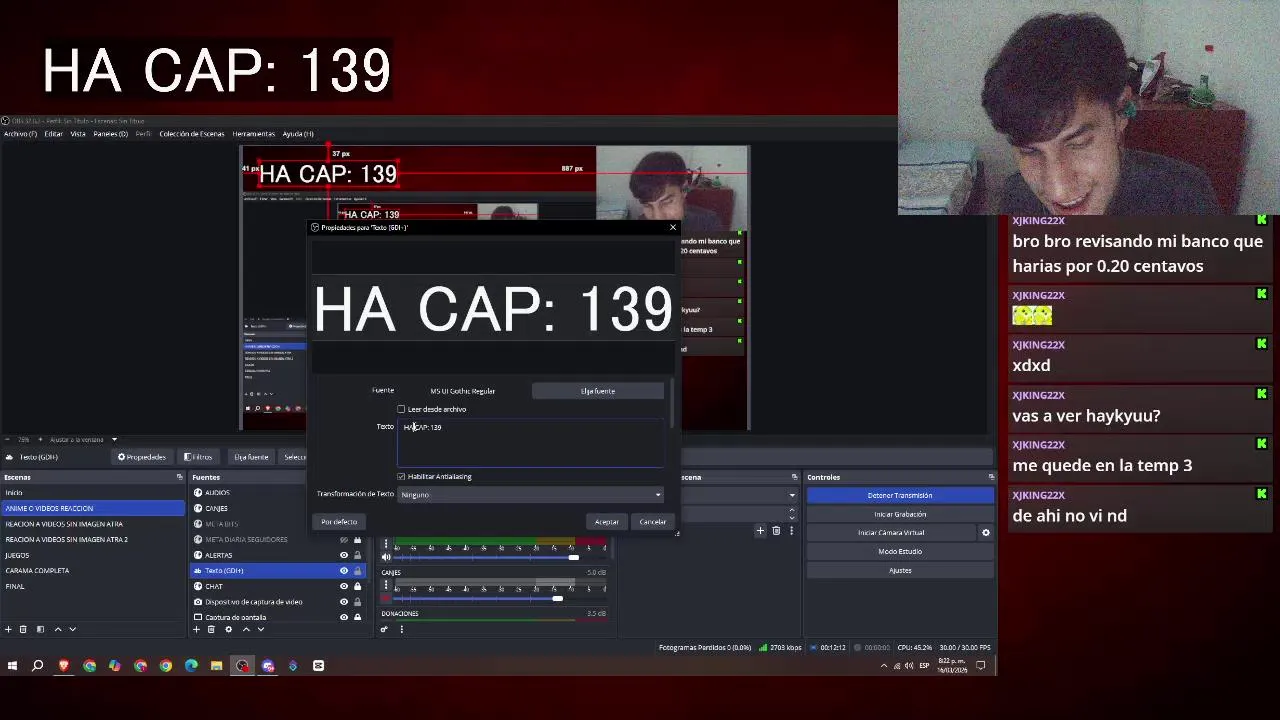Click 'Modo Estudio' button
Screen dimensions: 1280x720
[900, 552]
